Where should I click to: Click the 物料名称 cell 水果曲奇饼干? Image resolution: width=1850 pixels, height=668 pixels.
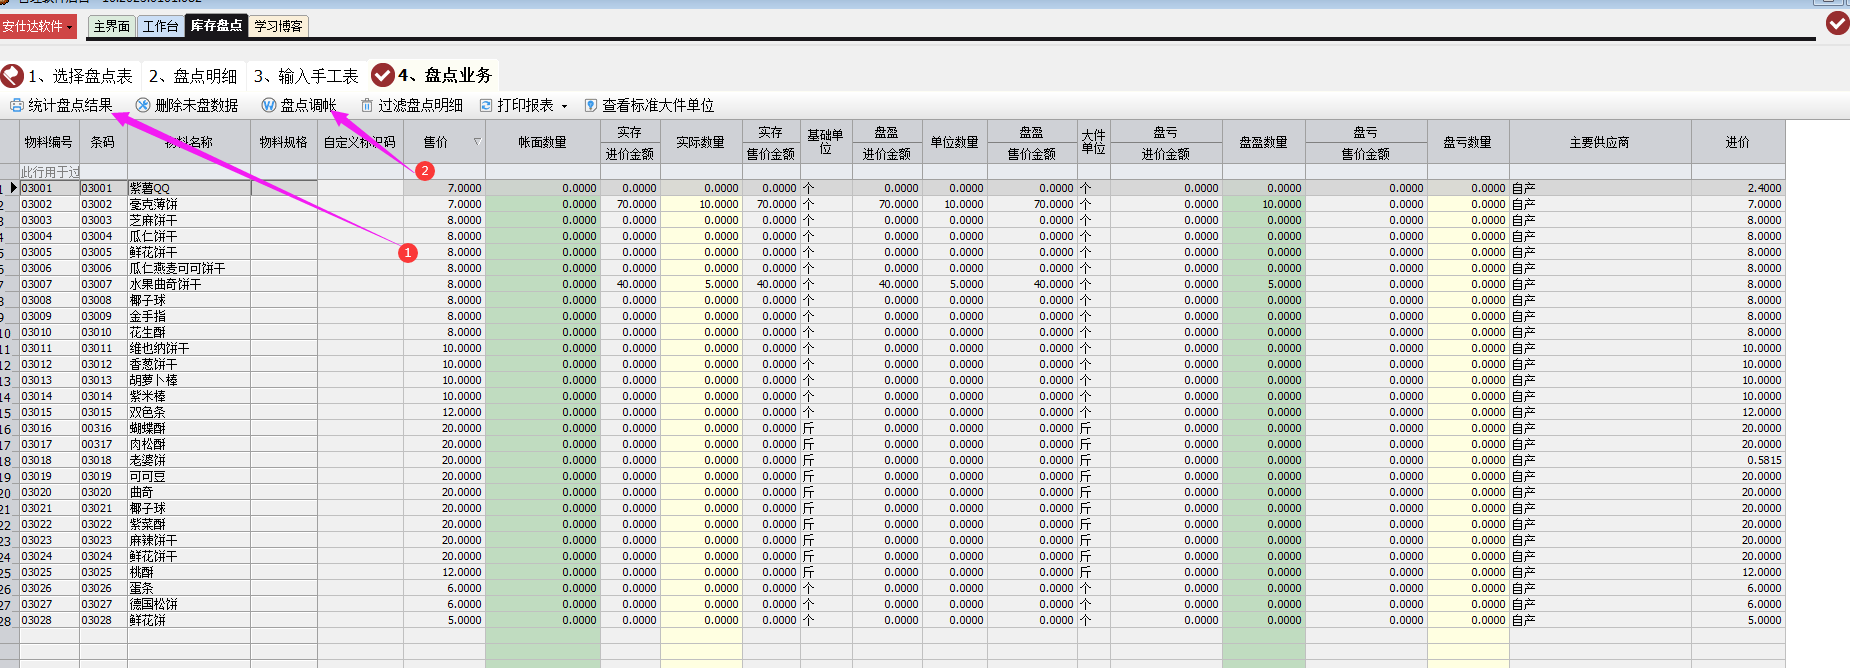tap(165, 284)
